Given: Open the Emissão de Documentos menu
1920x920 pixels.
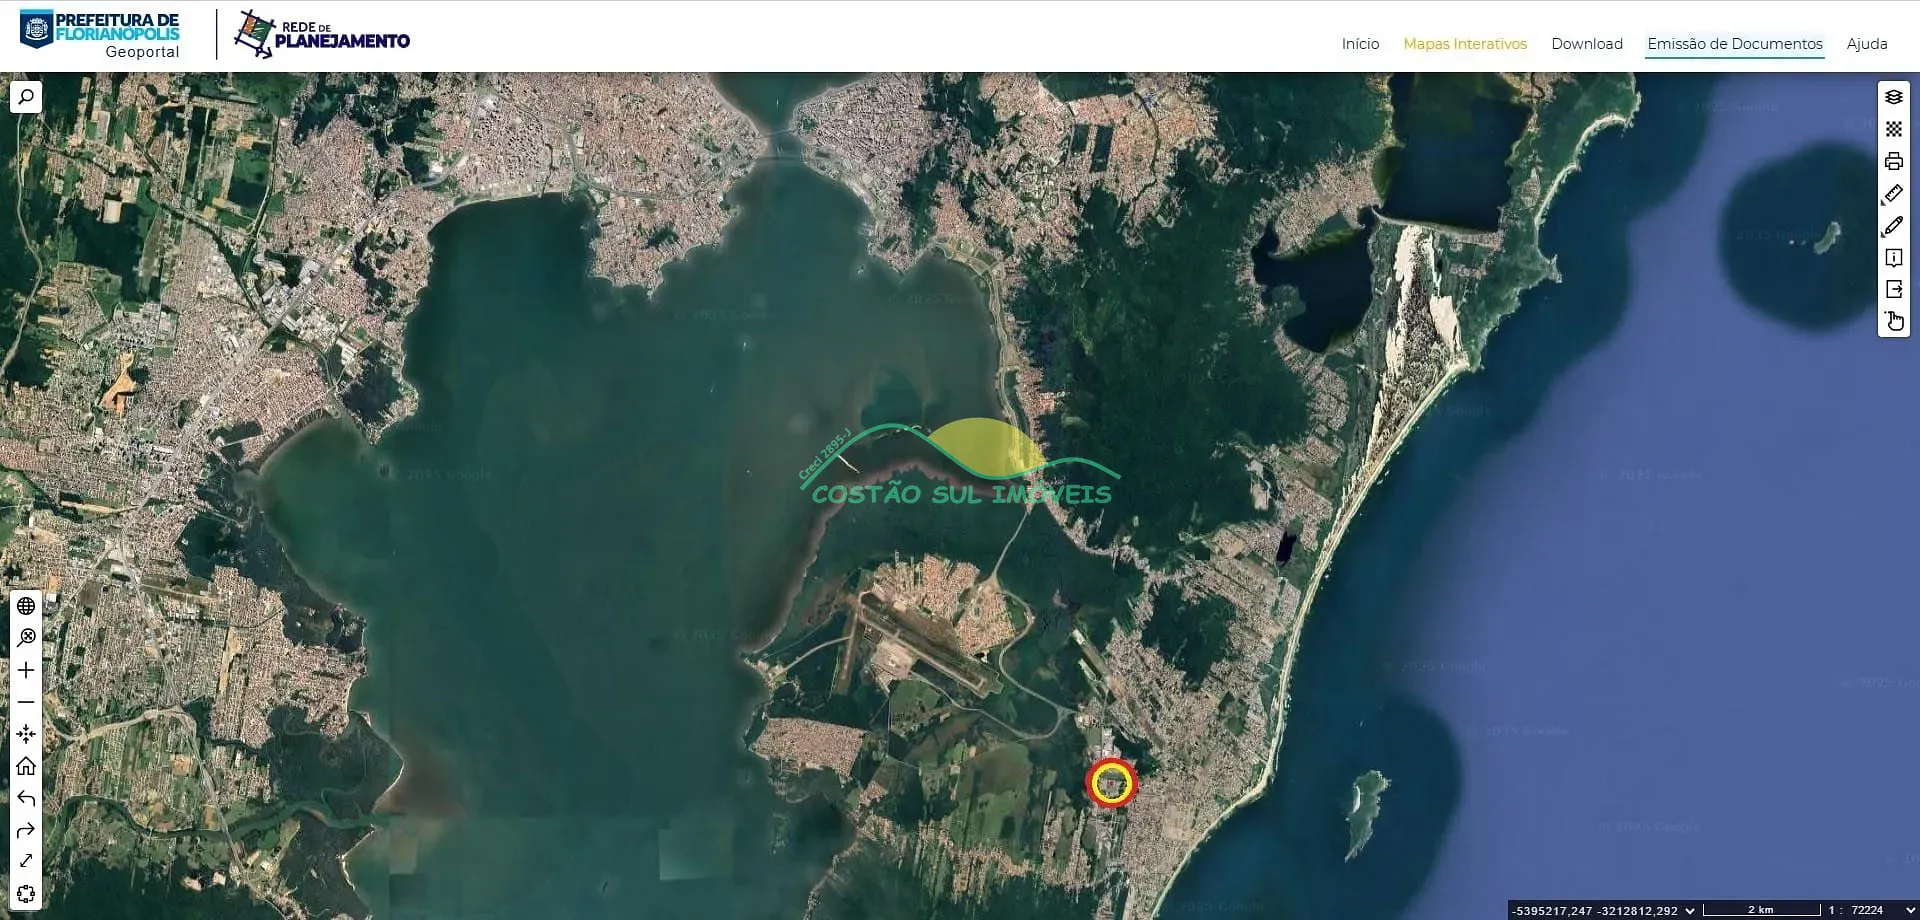Looking at the screenshot, I should 1735,44.
